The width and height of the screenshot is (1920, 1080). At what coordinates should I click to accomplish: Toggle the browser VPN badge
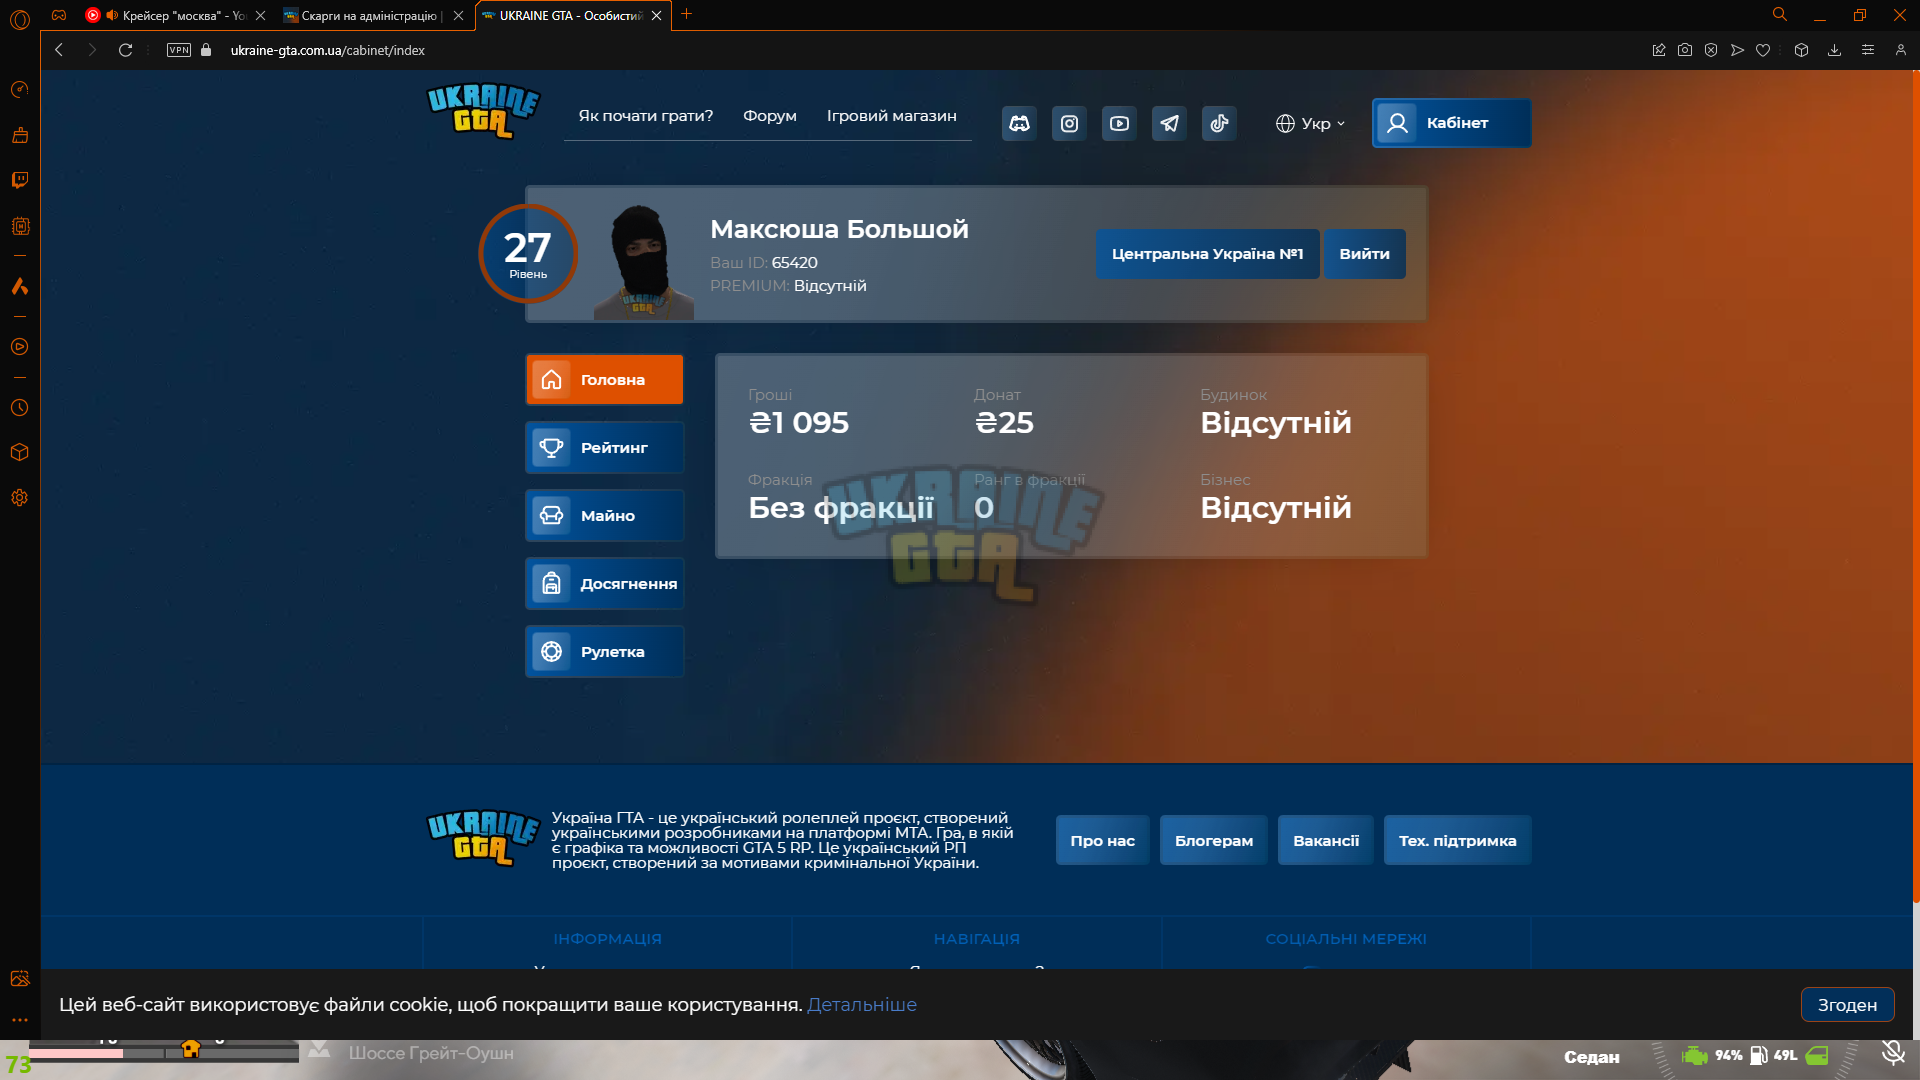point(179,50)
